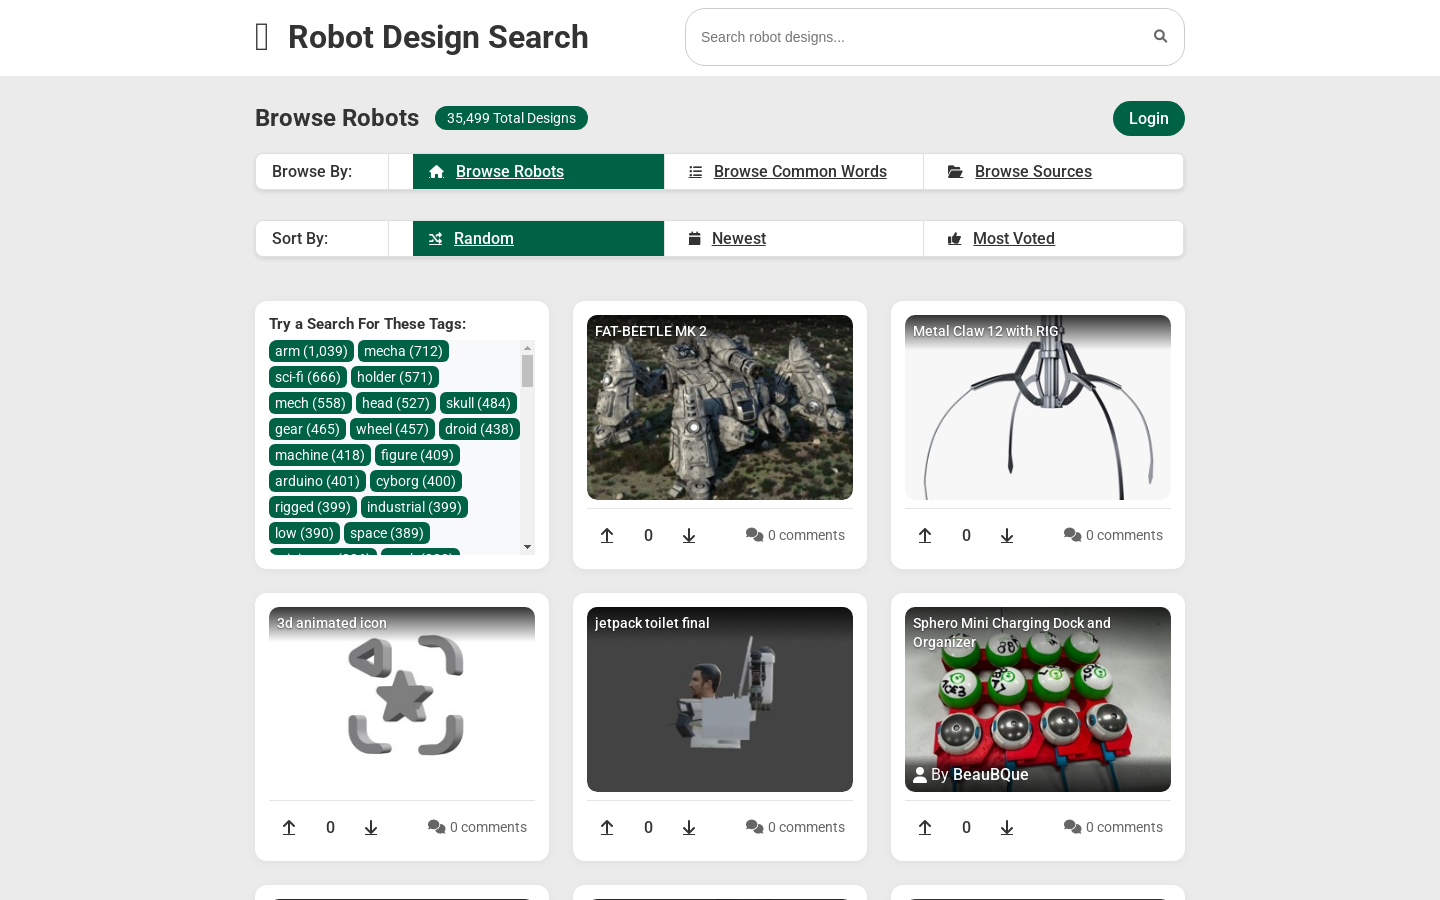Search the wheel (457) tag

coord(392,429)
